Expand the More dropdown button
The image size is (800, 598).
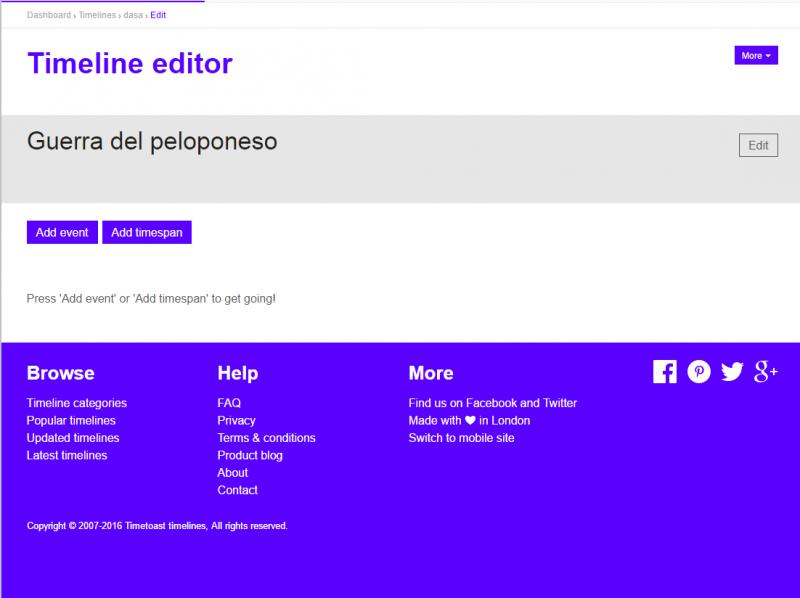click(756, 55)
